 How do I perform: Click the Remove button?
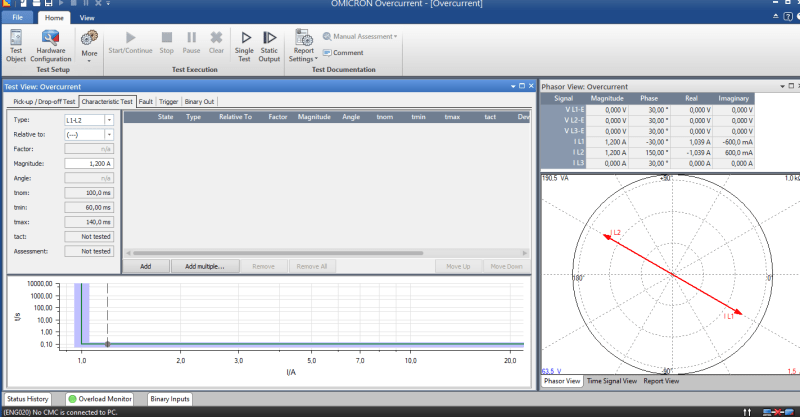tap(263, 266)
